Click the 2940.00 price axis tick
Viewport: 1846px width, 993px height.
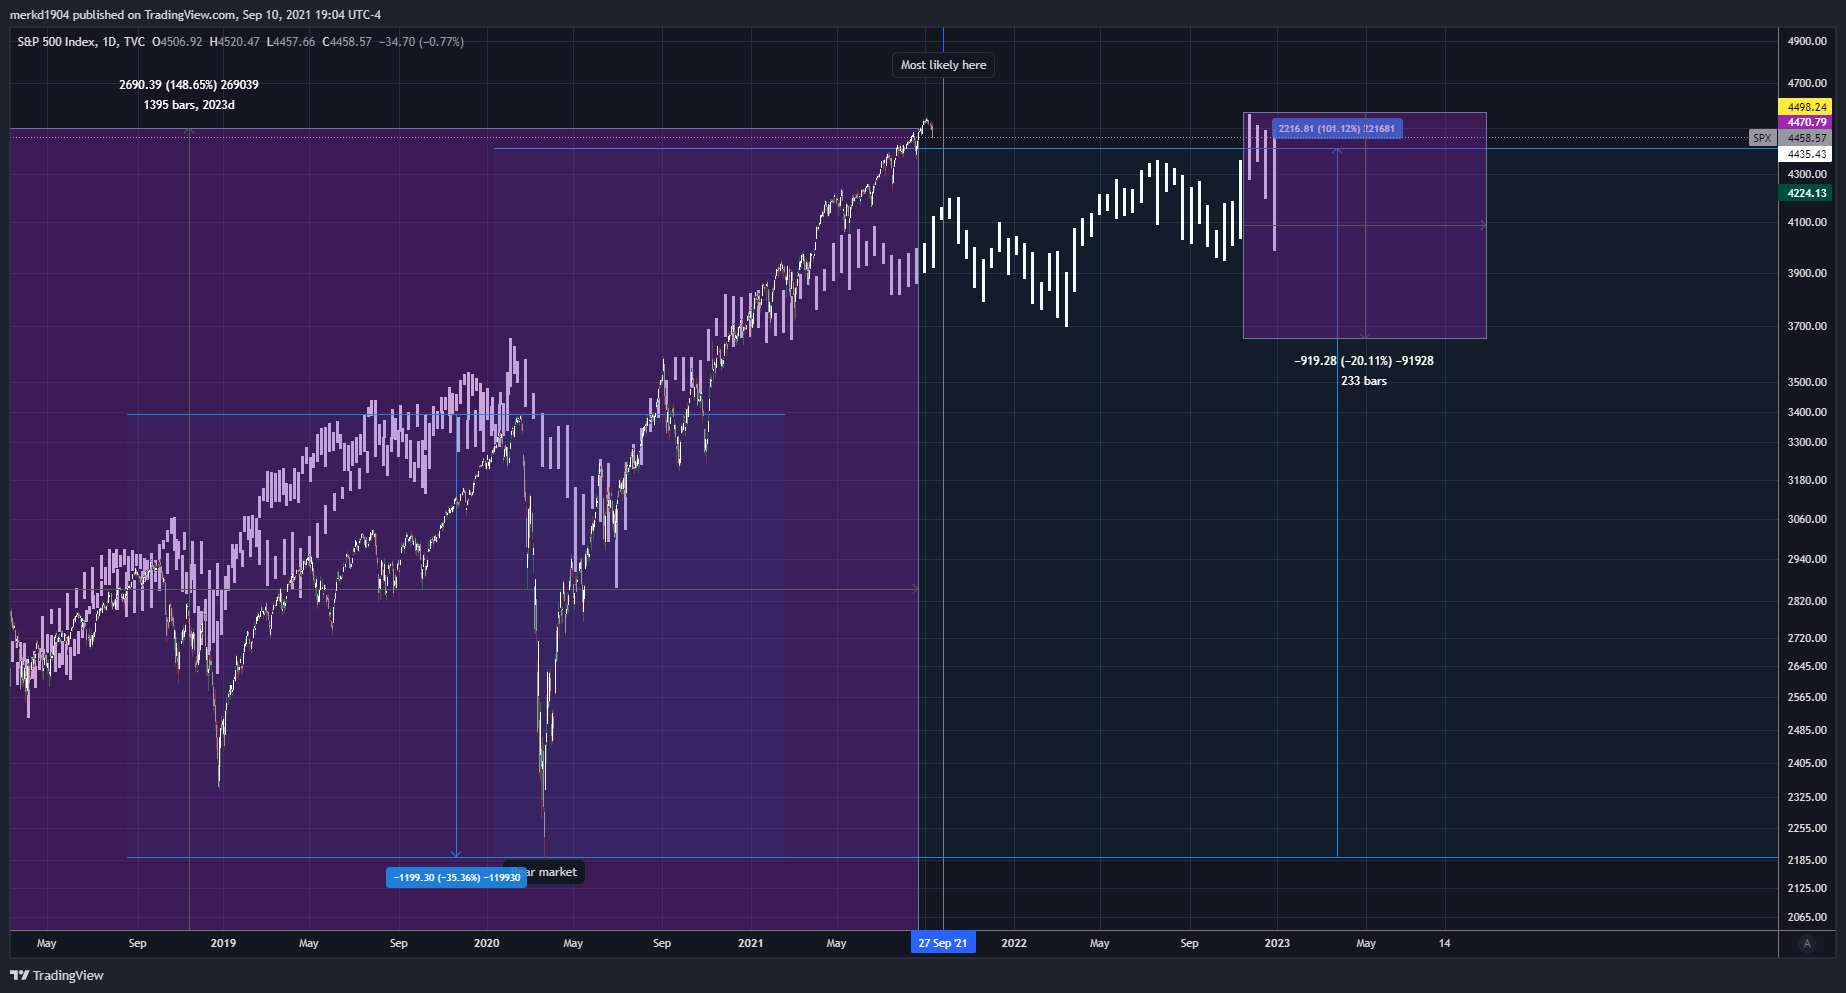pyautogui.click(x=1807, y=559)
